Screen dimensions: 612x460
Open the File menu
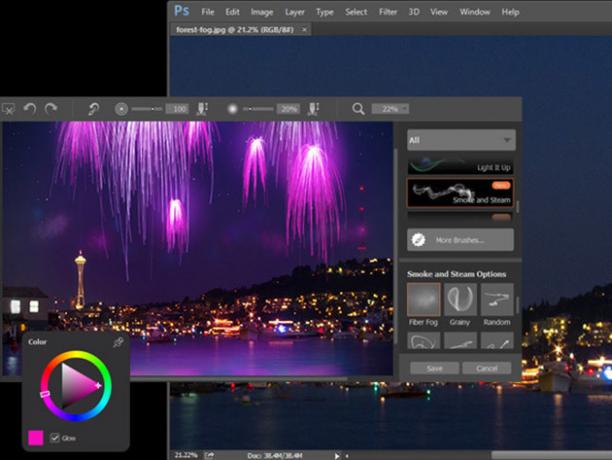click(208, 12)
